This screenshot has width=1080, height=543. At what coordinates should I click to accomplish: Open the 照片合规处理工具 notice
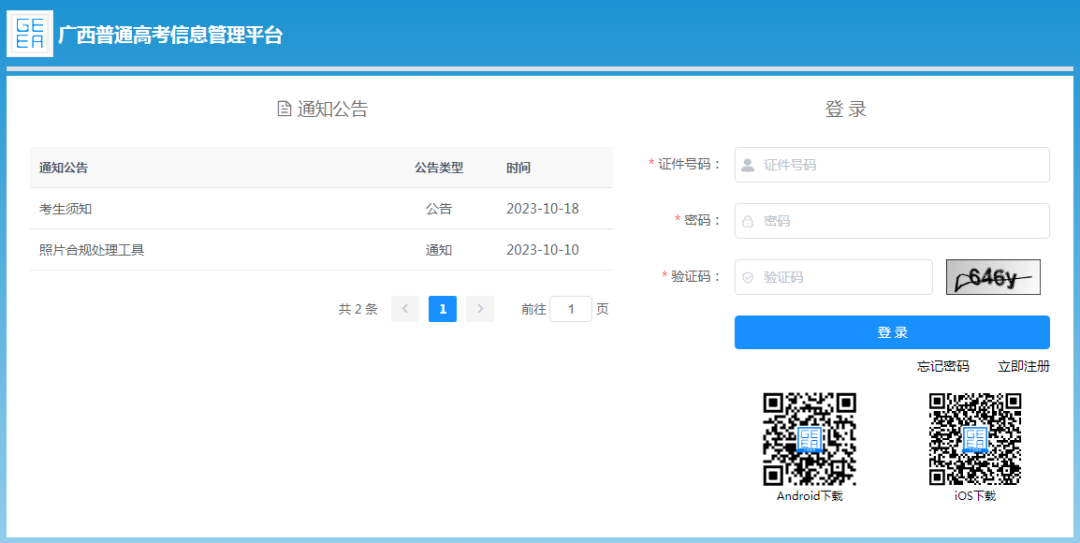[x=92, y=250]
